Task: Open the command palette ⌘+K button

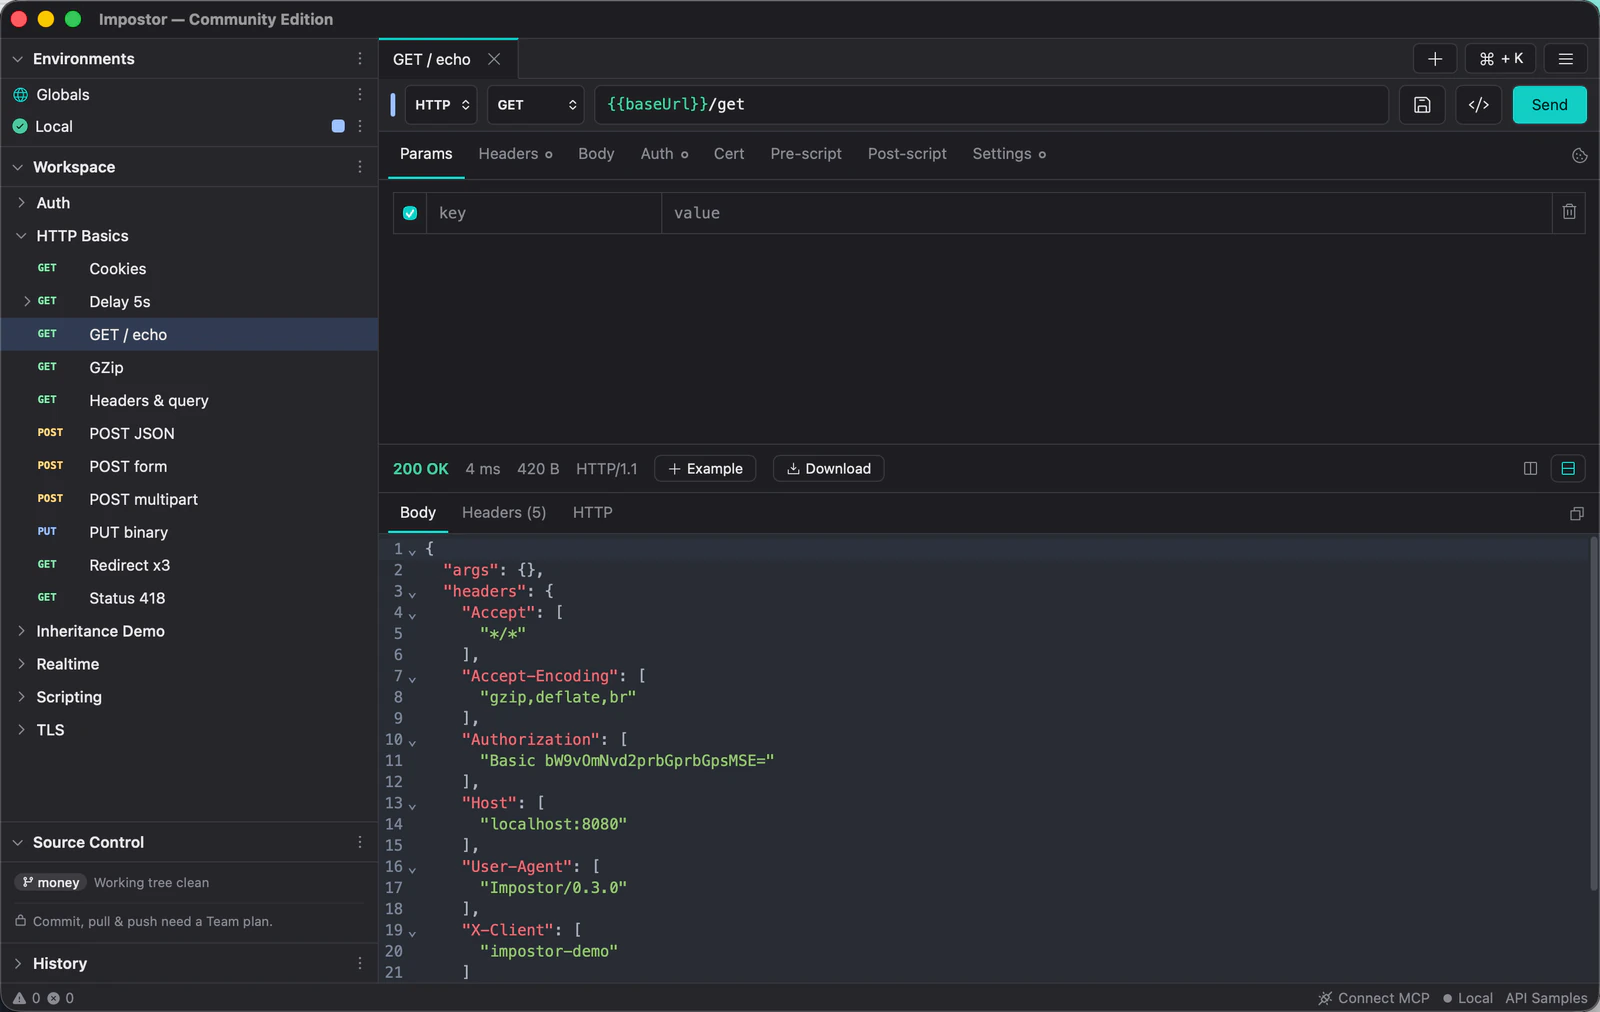Action: coord(1501,59)
